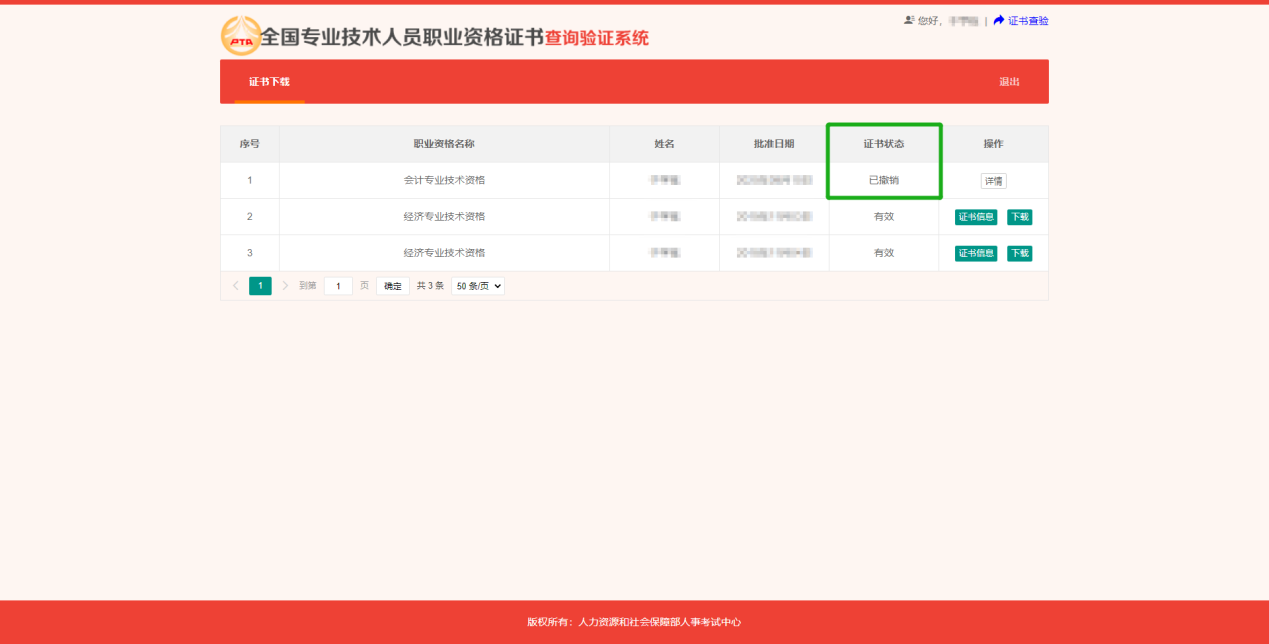Image resolution: width=1269 pixels, height=644 pixels.
Task: Click the 人力资源和社会保障部人事考试中心 footer text
Action: (660, 621)
